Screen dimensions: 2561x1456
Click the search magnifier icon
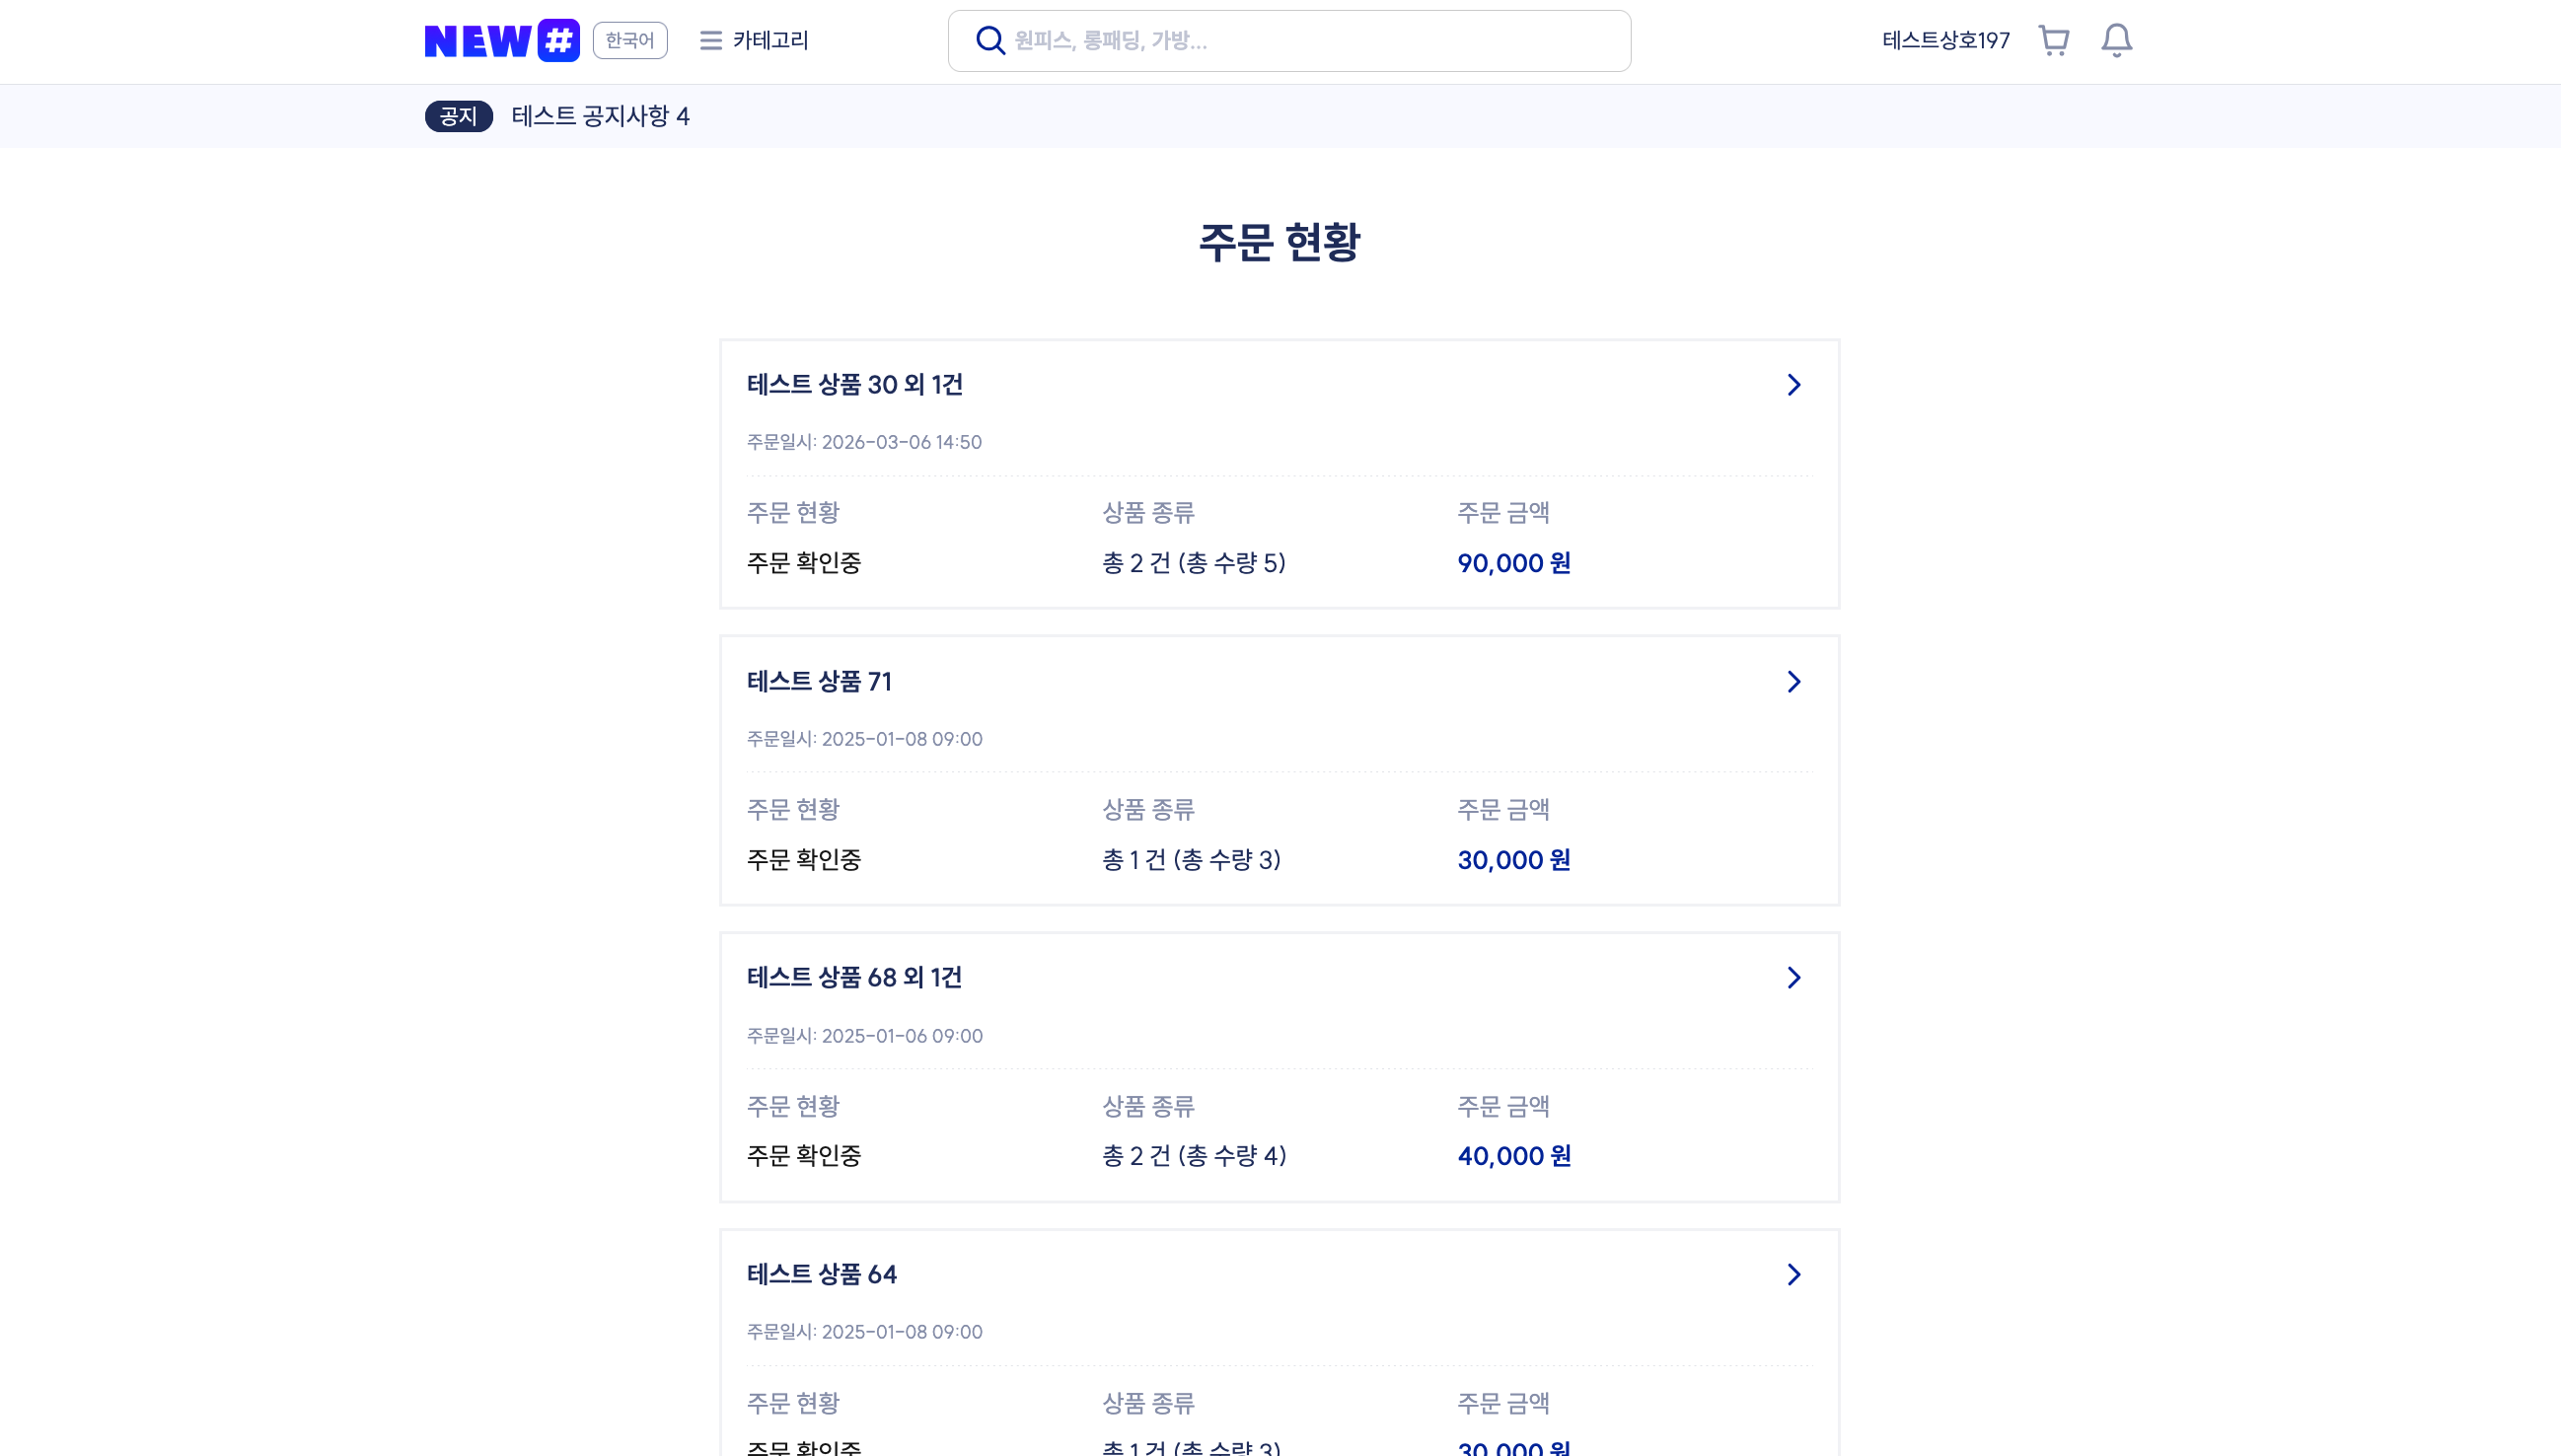(x=990, y=41)
